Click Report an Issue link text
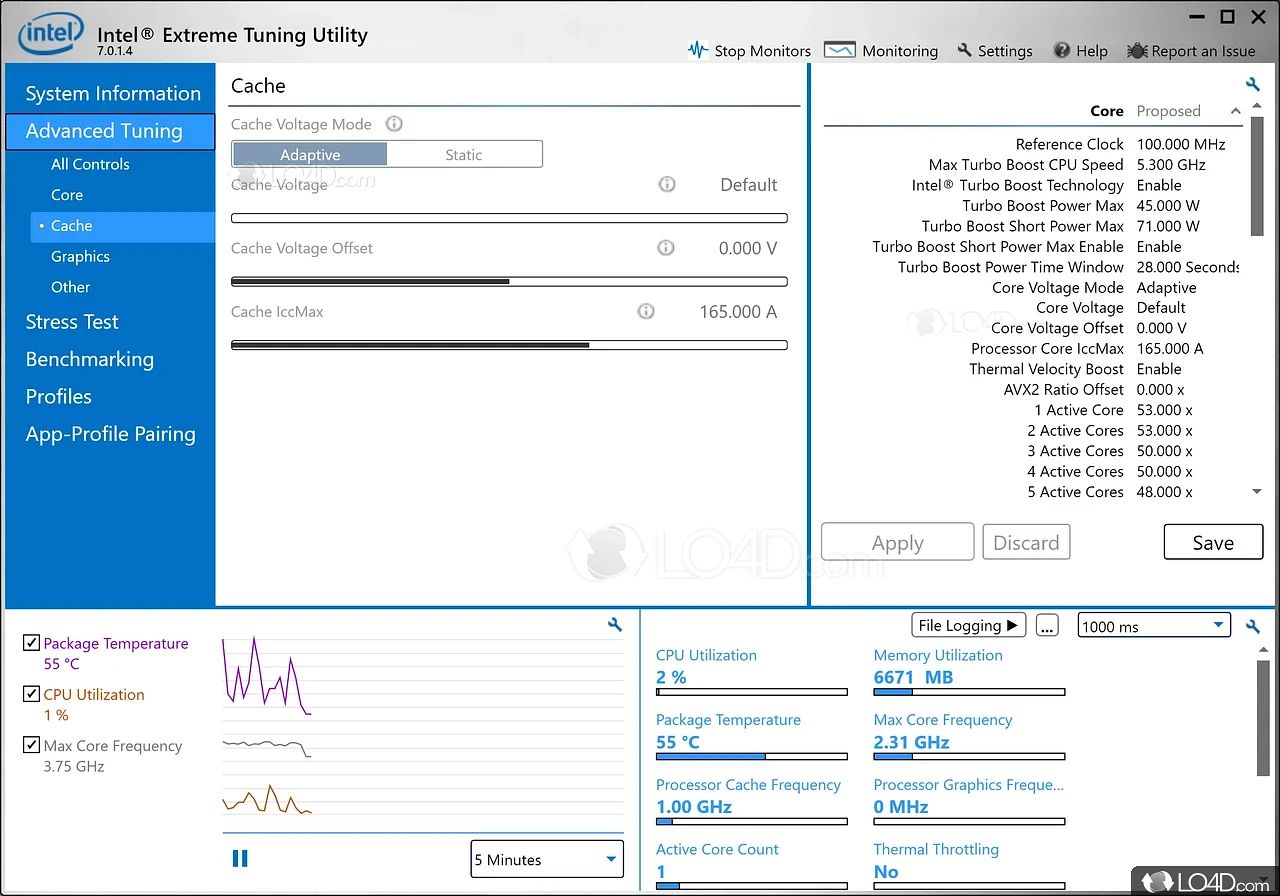This screenshot has height=896, width=1280. (x=1204, y=51)
